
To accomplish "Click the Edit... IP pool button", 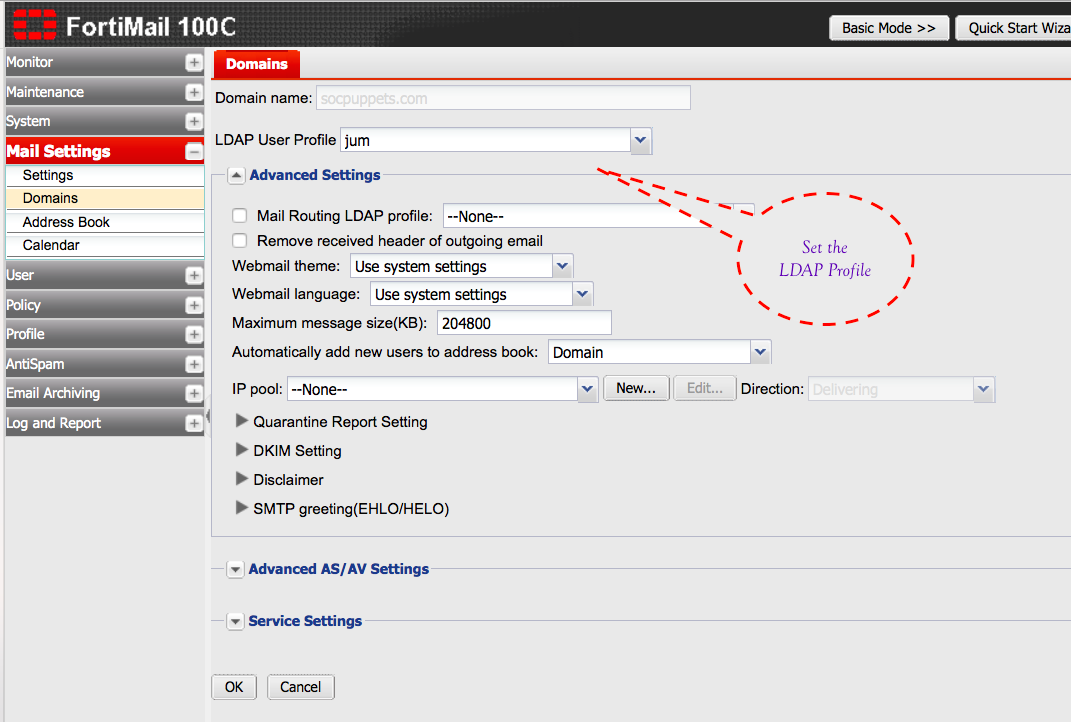I will (x=705, y=388).
